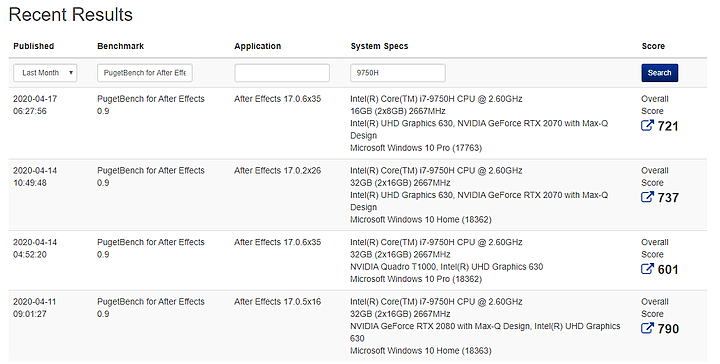
Task: Select date 2020-04-11 09:01:27
Action: point(35,308)
